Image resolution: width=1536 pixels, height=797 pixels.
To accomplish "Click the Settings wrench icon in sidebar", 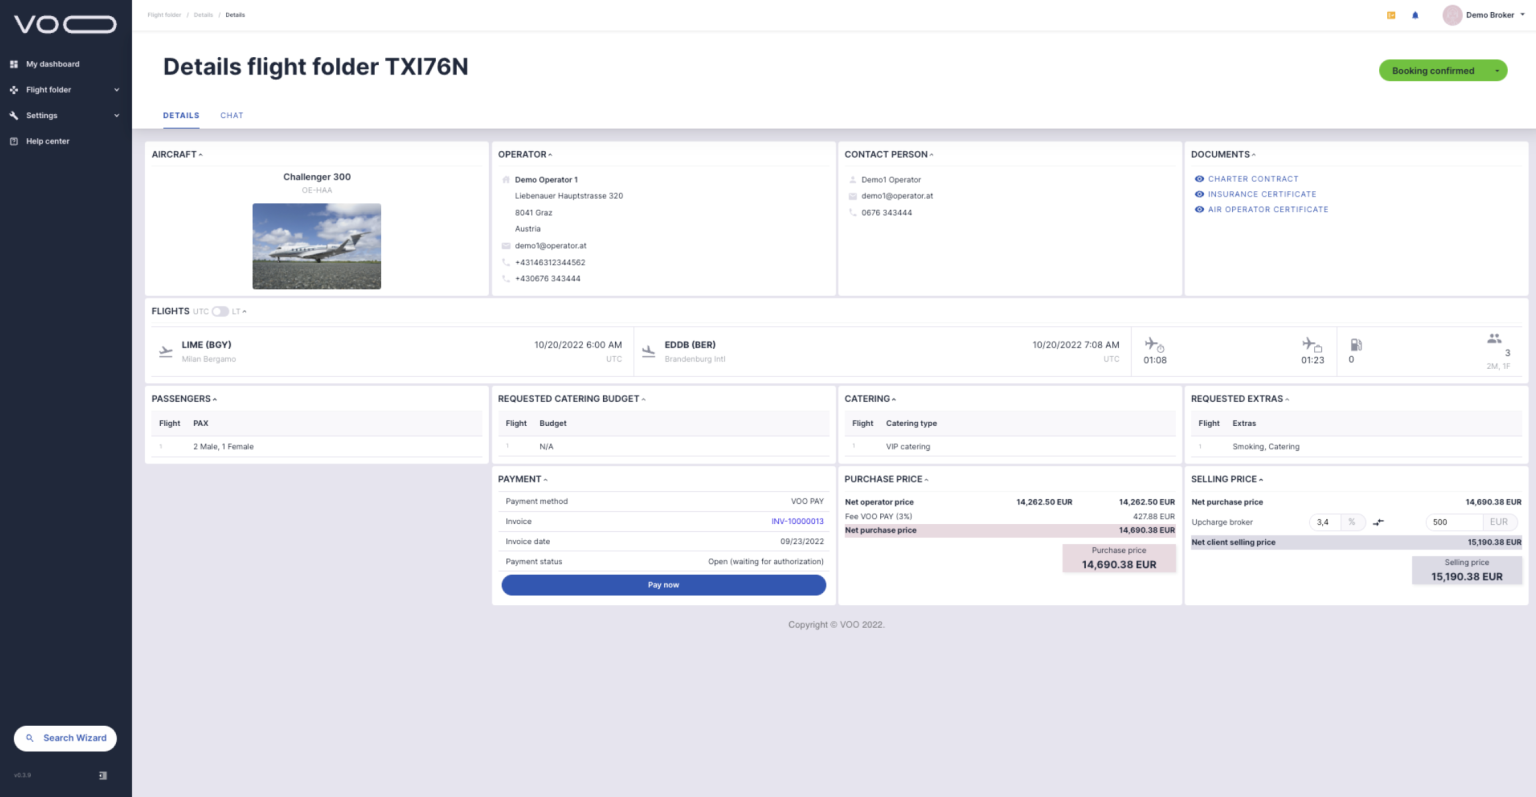I will pos(14,115).
